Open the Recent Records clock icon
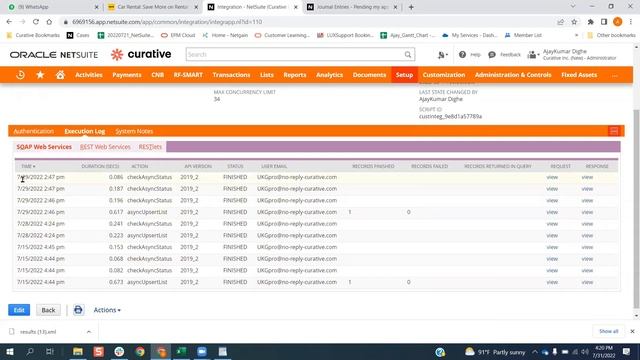Viewport: 640px width, 360px height. [x=20, y=75]
